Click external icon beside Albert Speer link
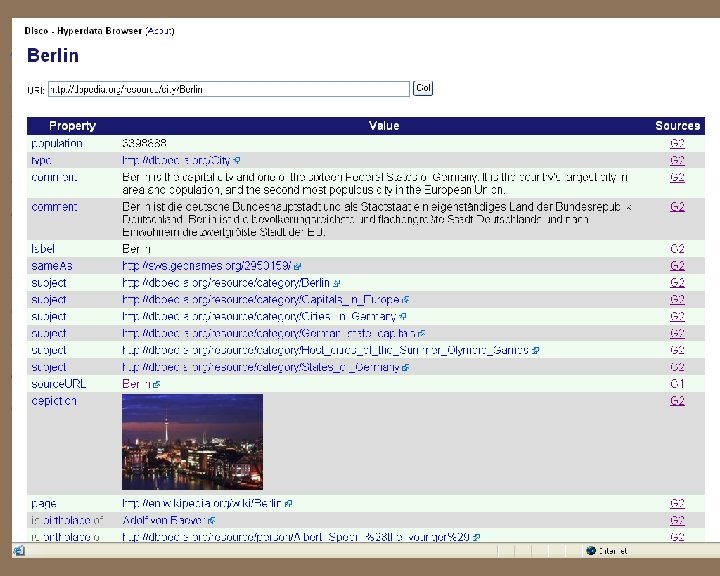 pos(477,537)
